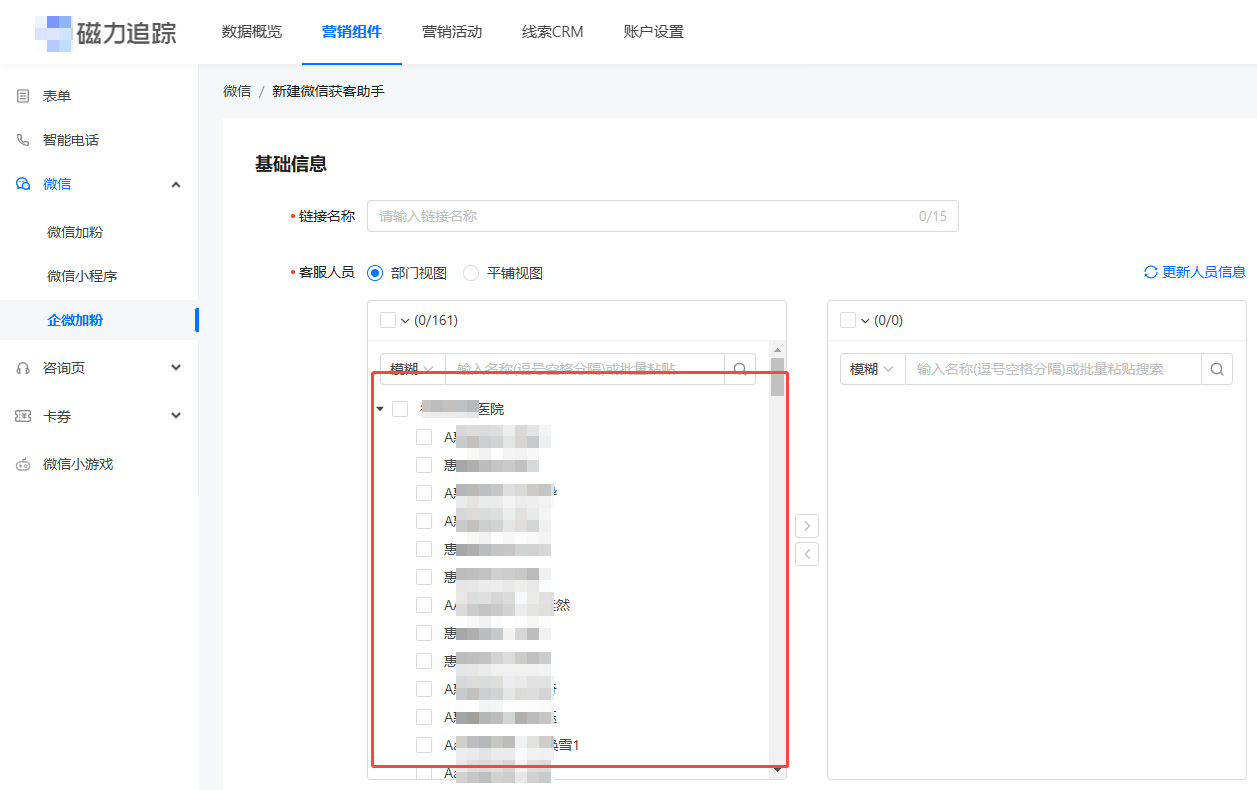Click the 微信小游戏 game icon
Image resolution: width=1257 pixels, height=790 pixels.
click(x=21, y=463)
